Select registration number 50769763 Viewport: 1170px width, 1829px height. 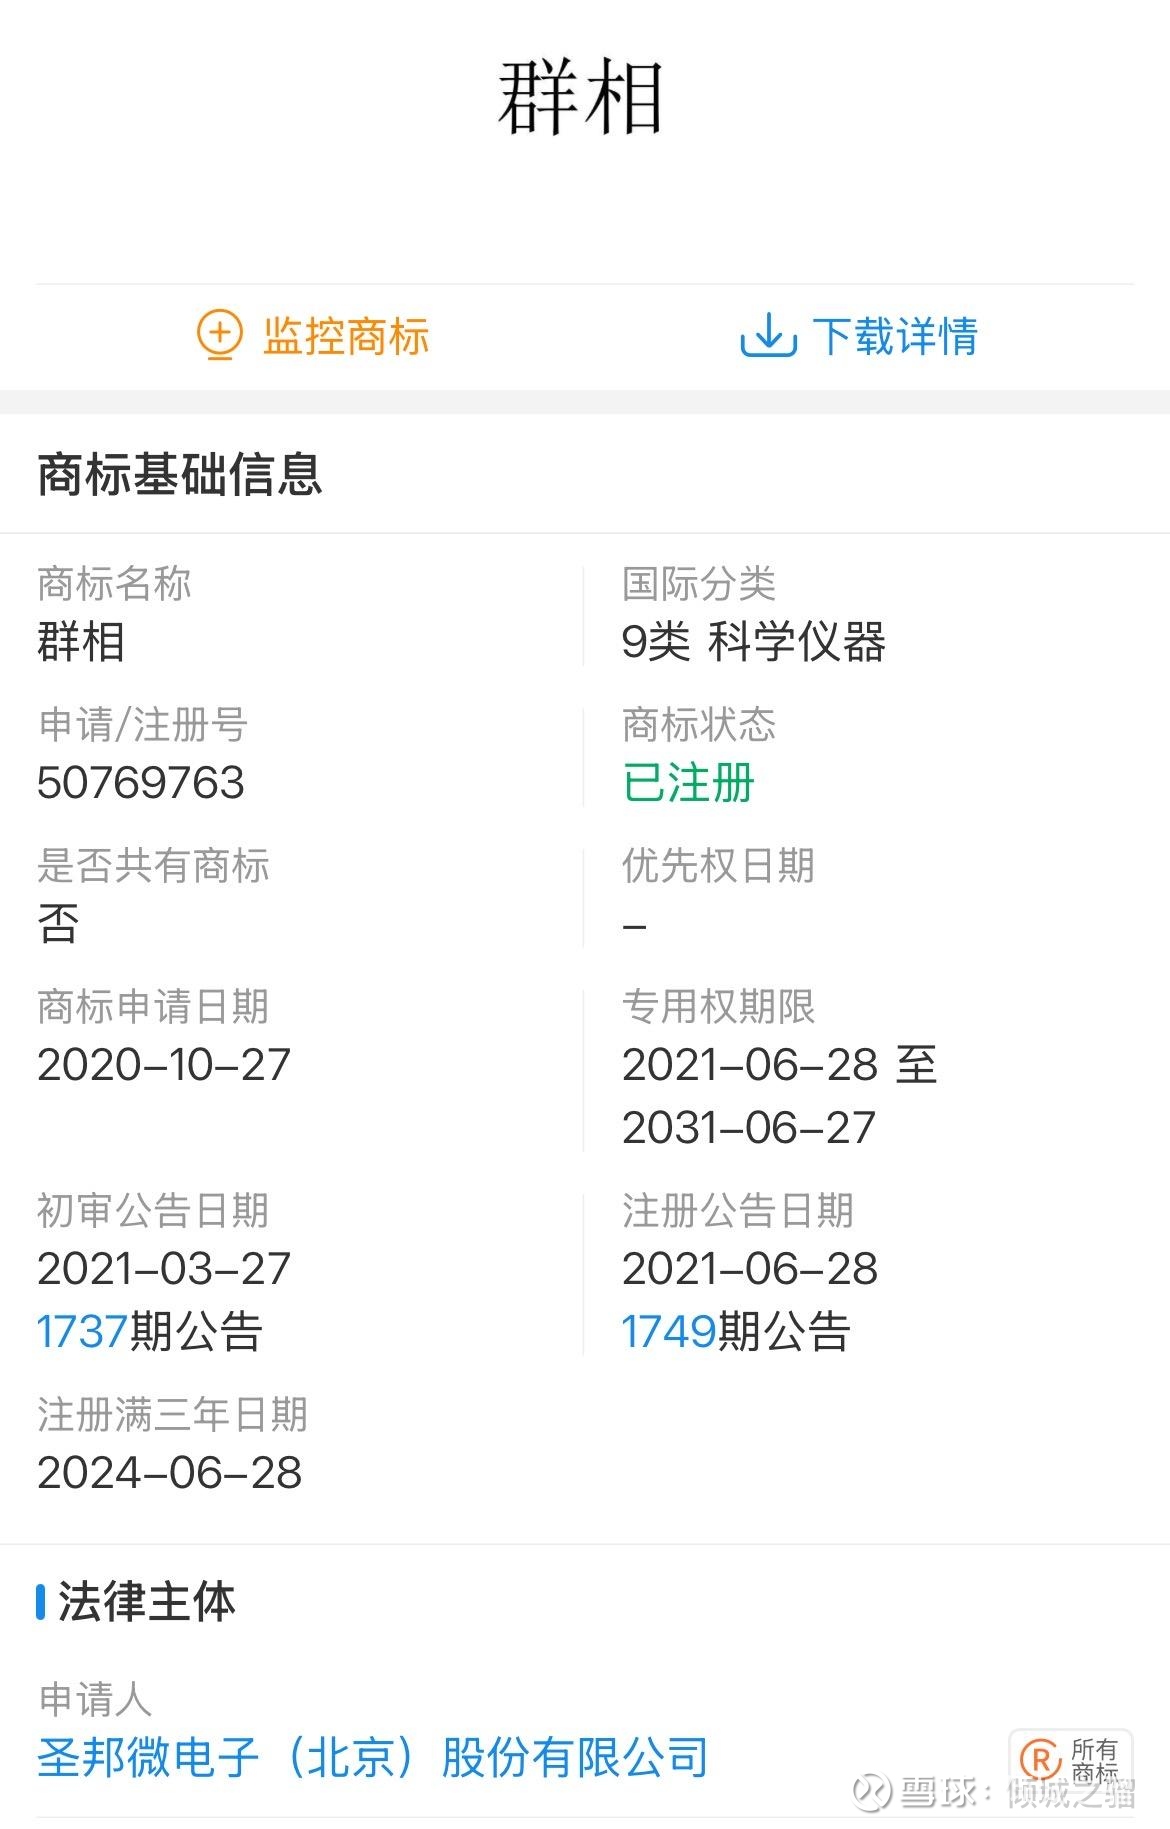[x=141, y=783]
